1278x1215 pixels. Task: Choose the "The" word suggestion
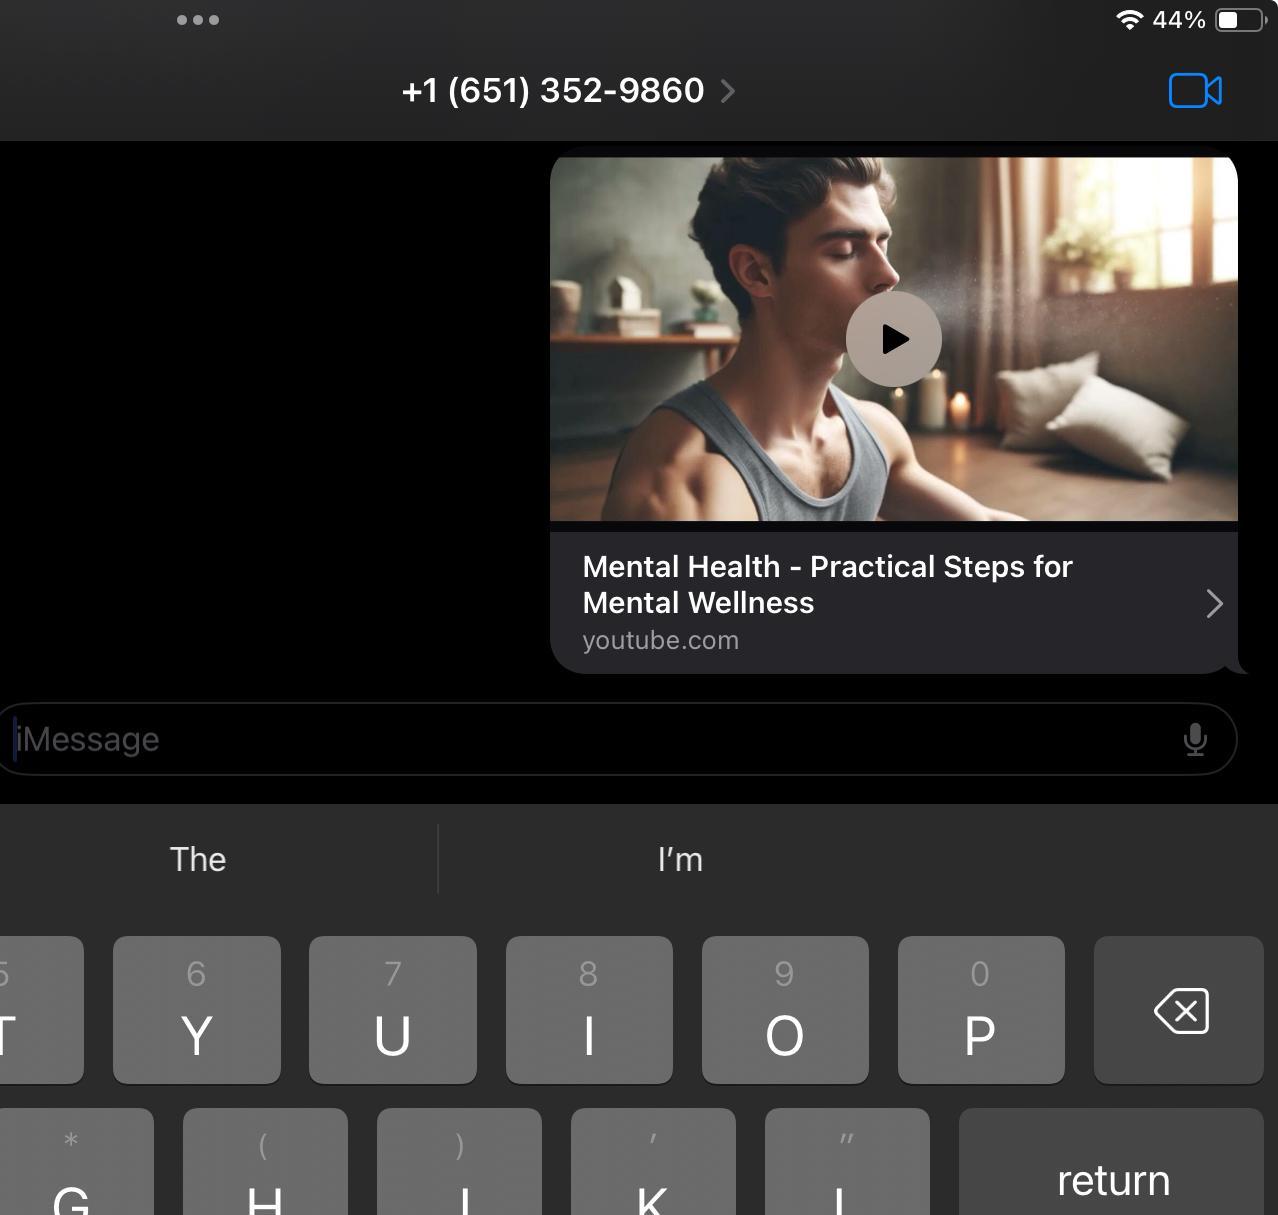198,859
